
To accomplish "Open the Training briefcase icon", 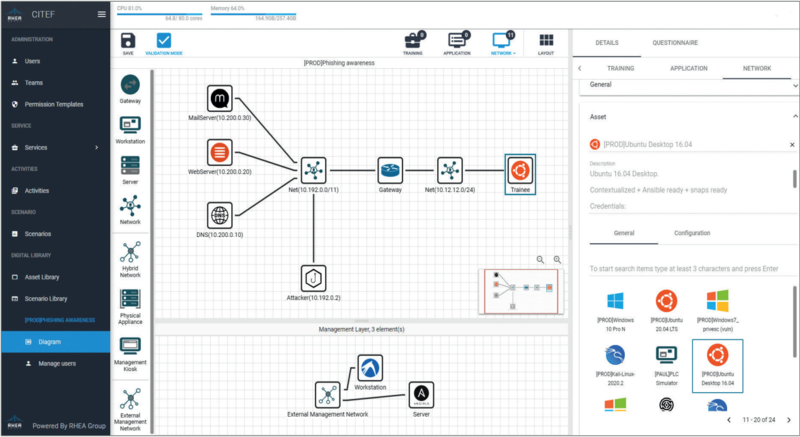I will coord(412,42).
